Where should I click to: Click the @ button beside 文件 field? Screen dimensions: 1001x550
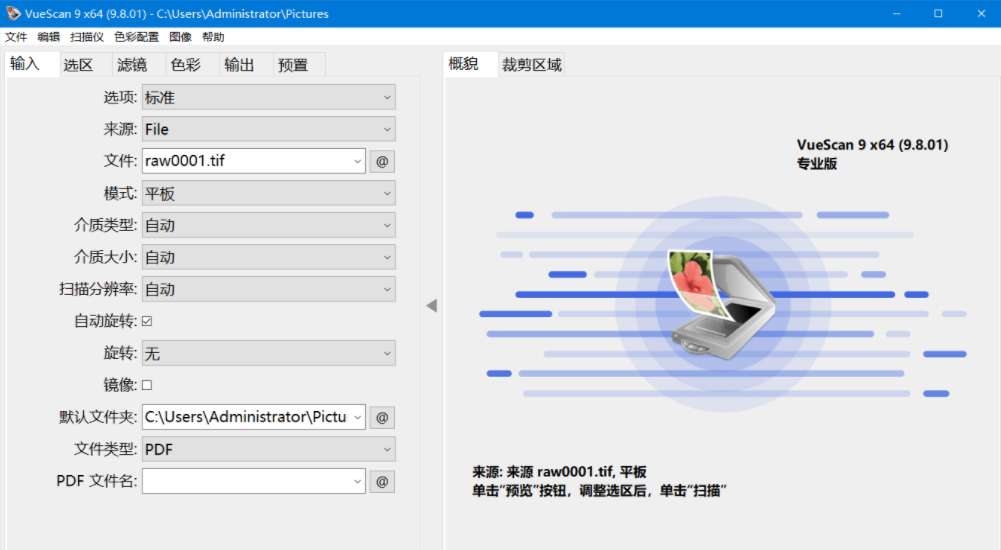coord(381,161)
